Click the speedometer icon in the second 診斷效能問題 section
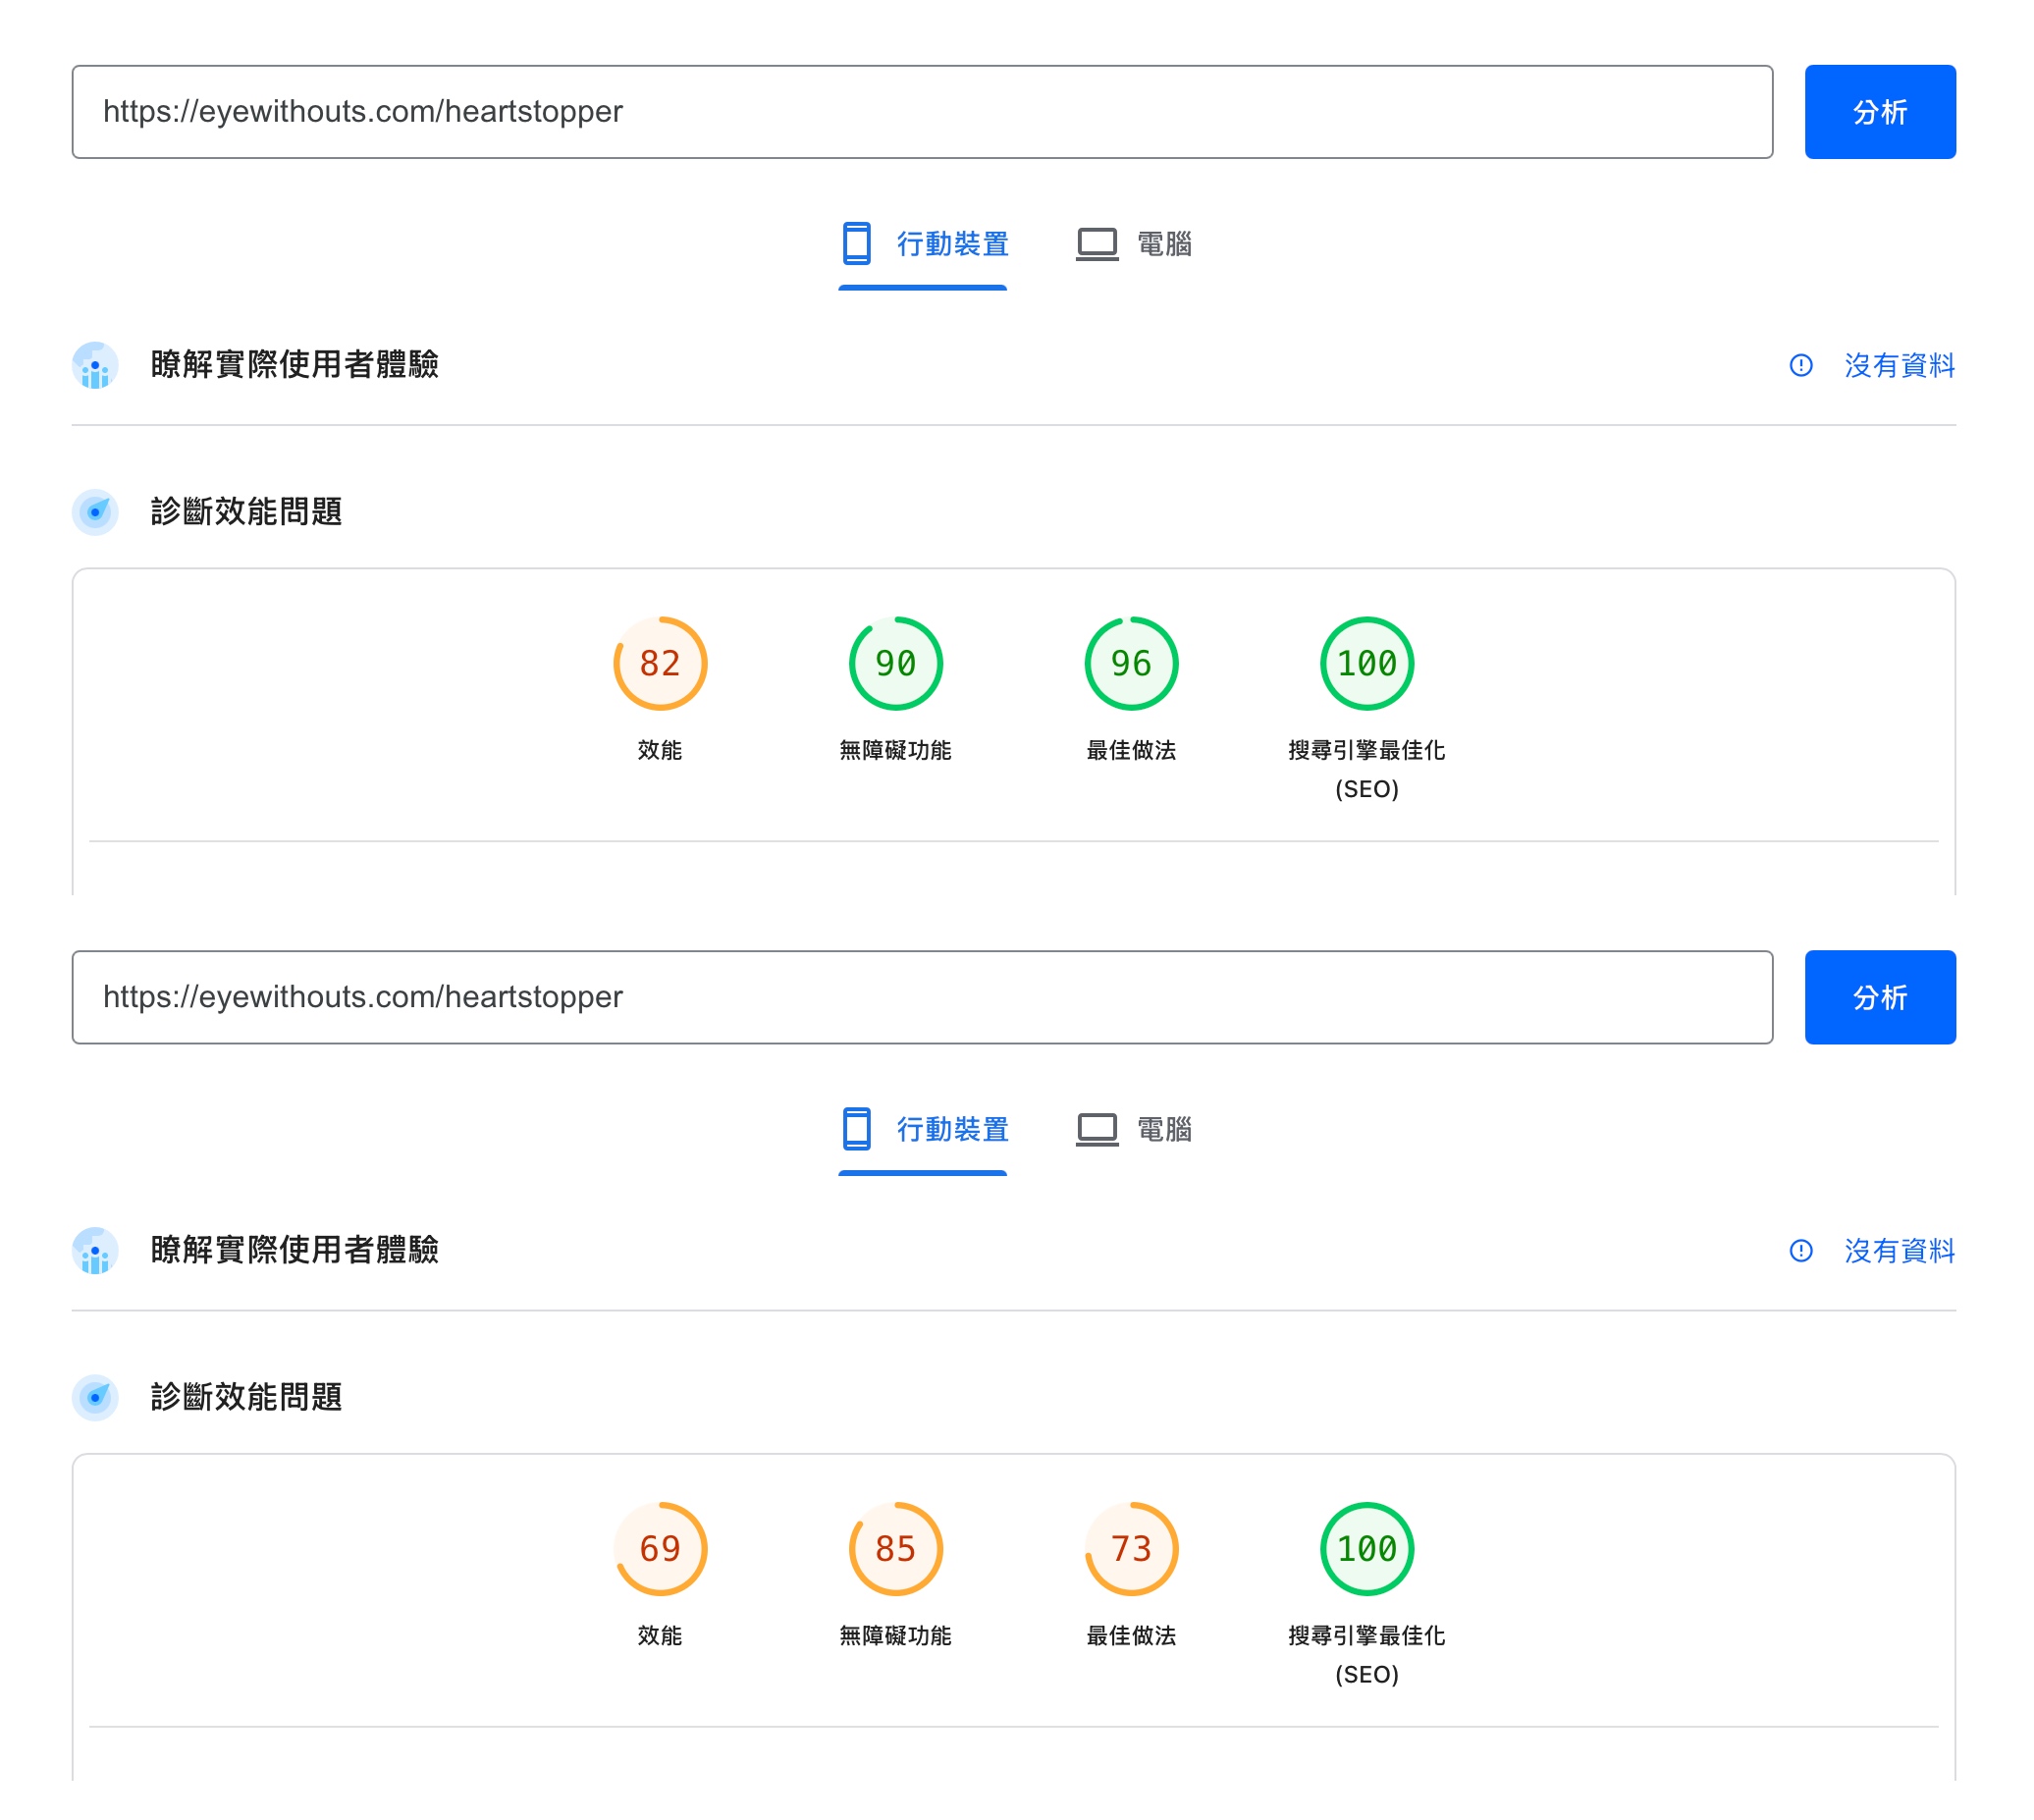 95,1398
